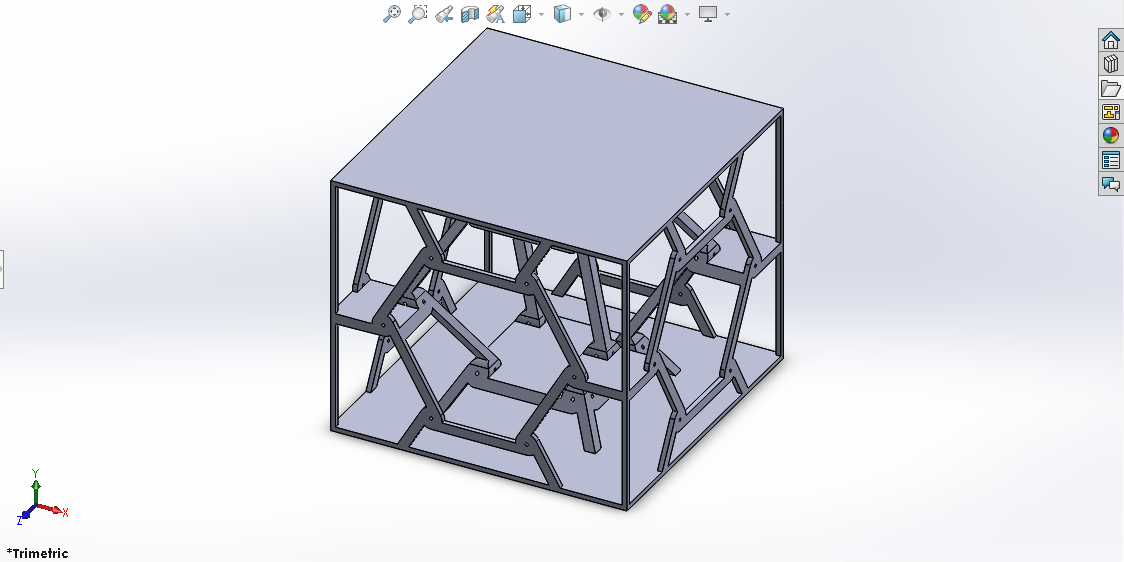Click the View Orientation cube icon
This screenshot has height=562, width=1124.
[x=522, y=14]
